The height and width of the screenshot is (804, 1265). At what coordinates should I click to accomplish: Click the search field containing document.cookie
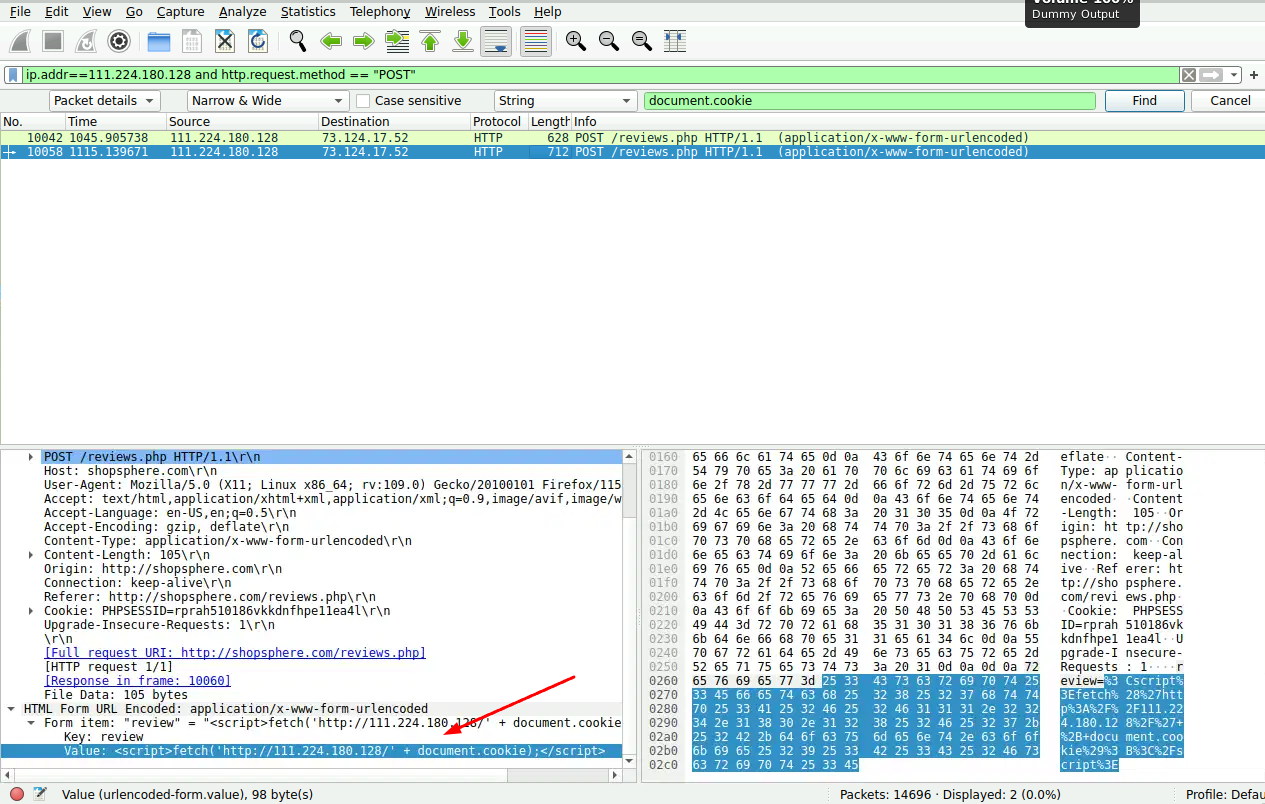pos(870,100)
